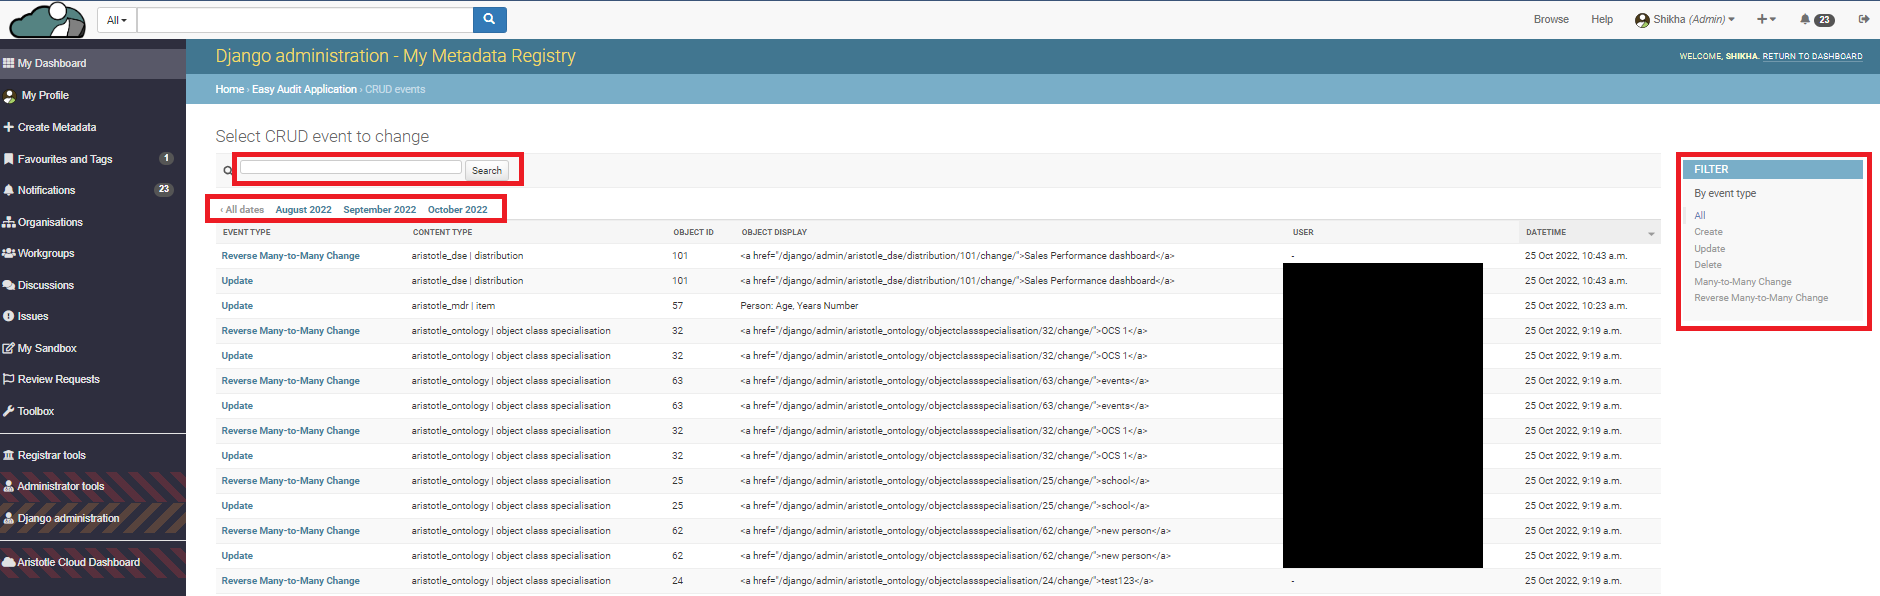Viewport: 1880px width, 596px height.
Task: Open My Dashboard in the sidebar
Action: pyautogui.click(x=51, y=63)
